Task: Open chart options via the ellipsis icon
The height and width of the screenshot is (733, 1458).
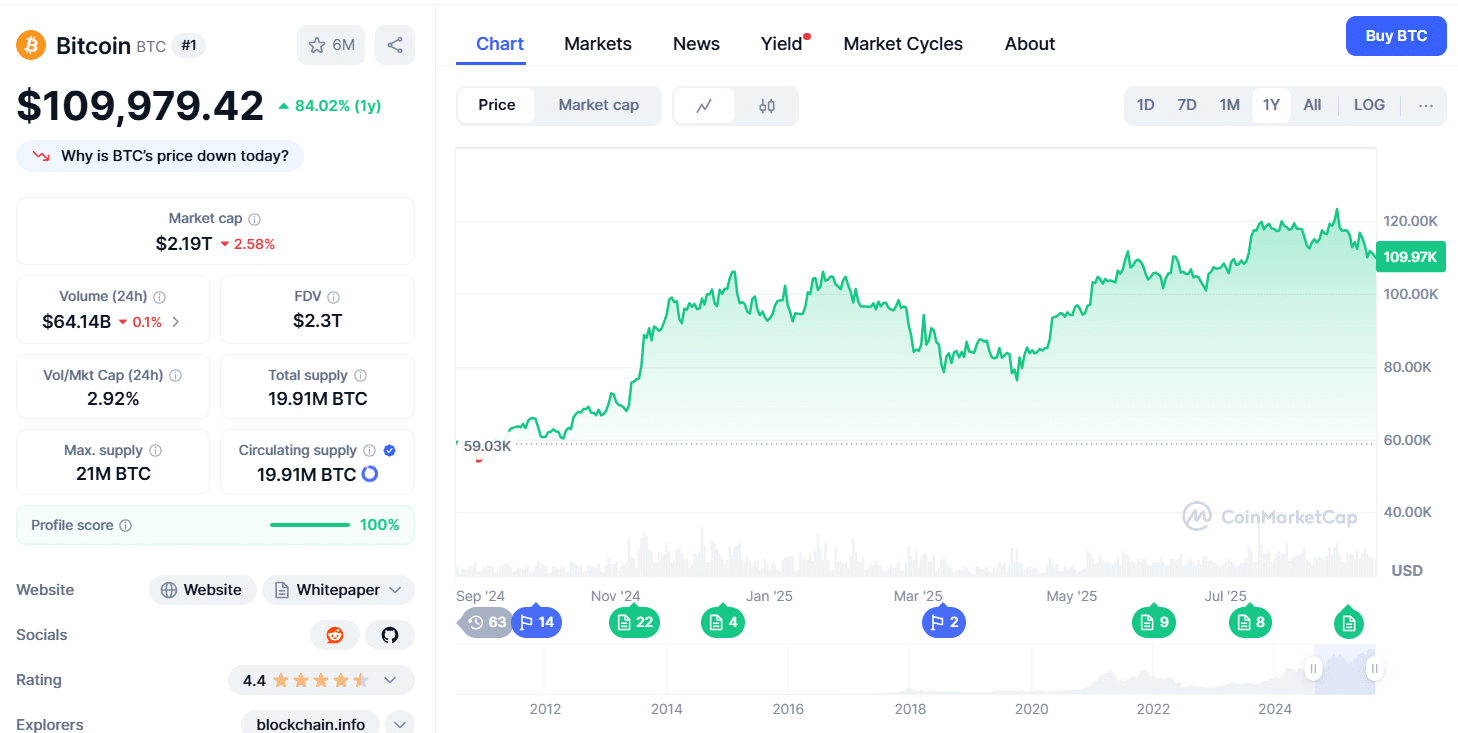Action: (x=1425, y=104)
